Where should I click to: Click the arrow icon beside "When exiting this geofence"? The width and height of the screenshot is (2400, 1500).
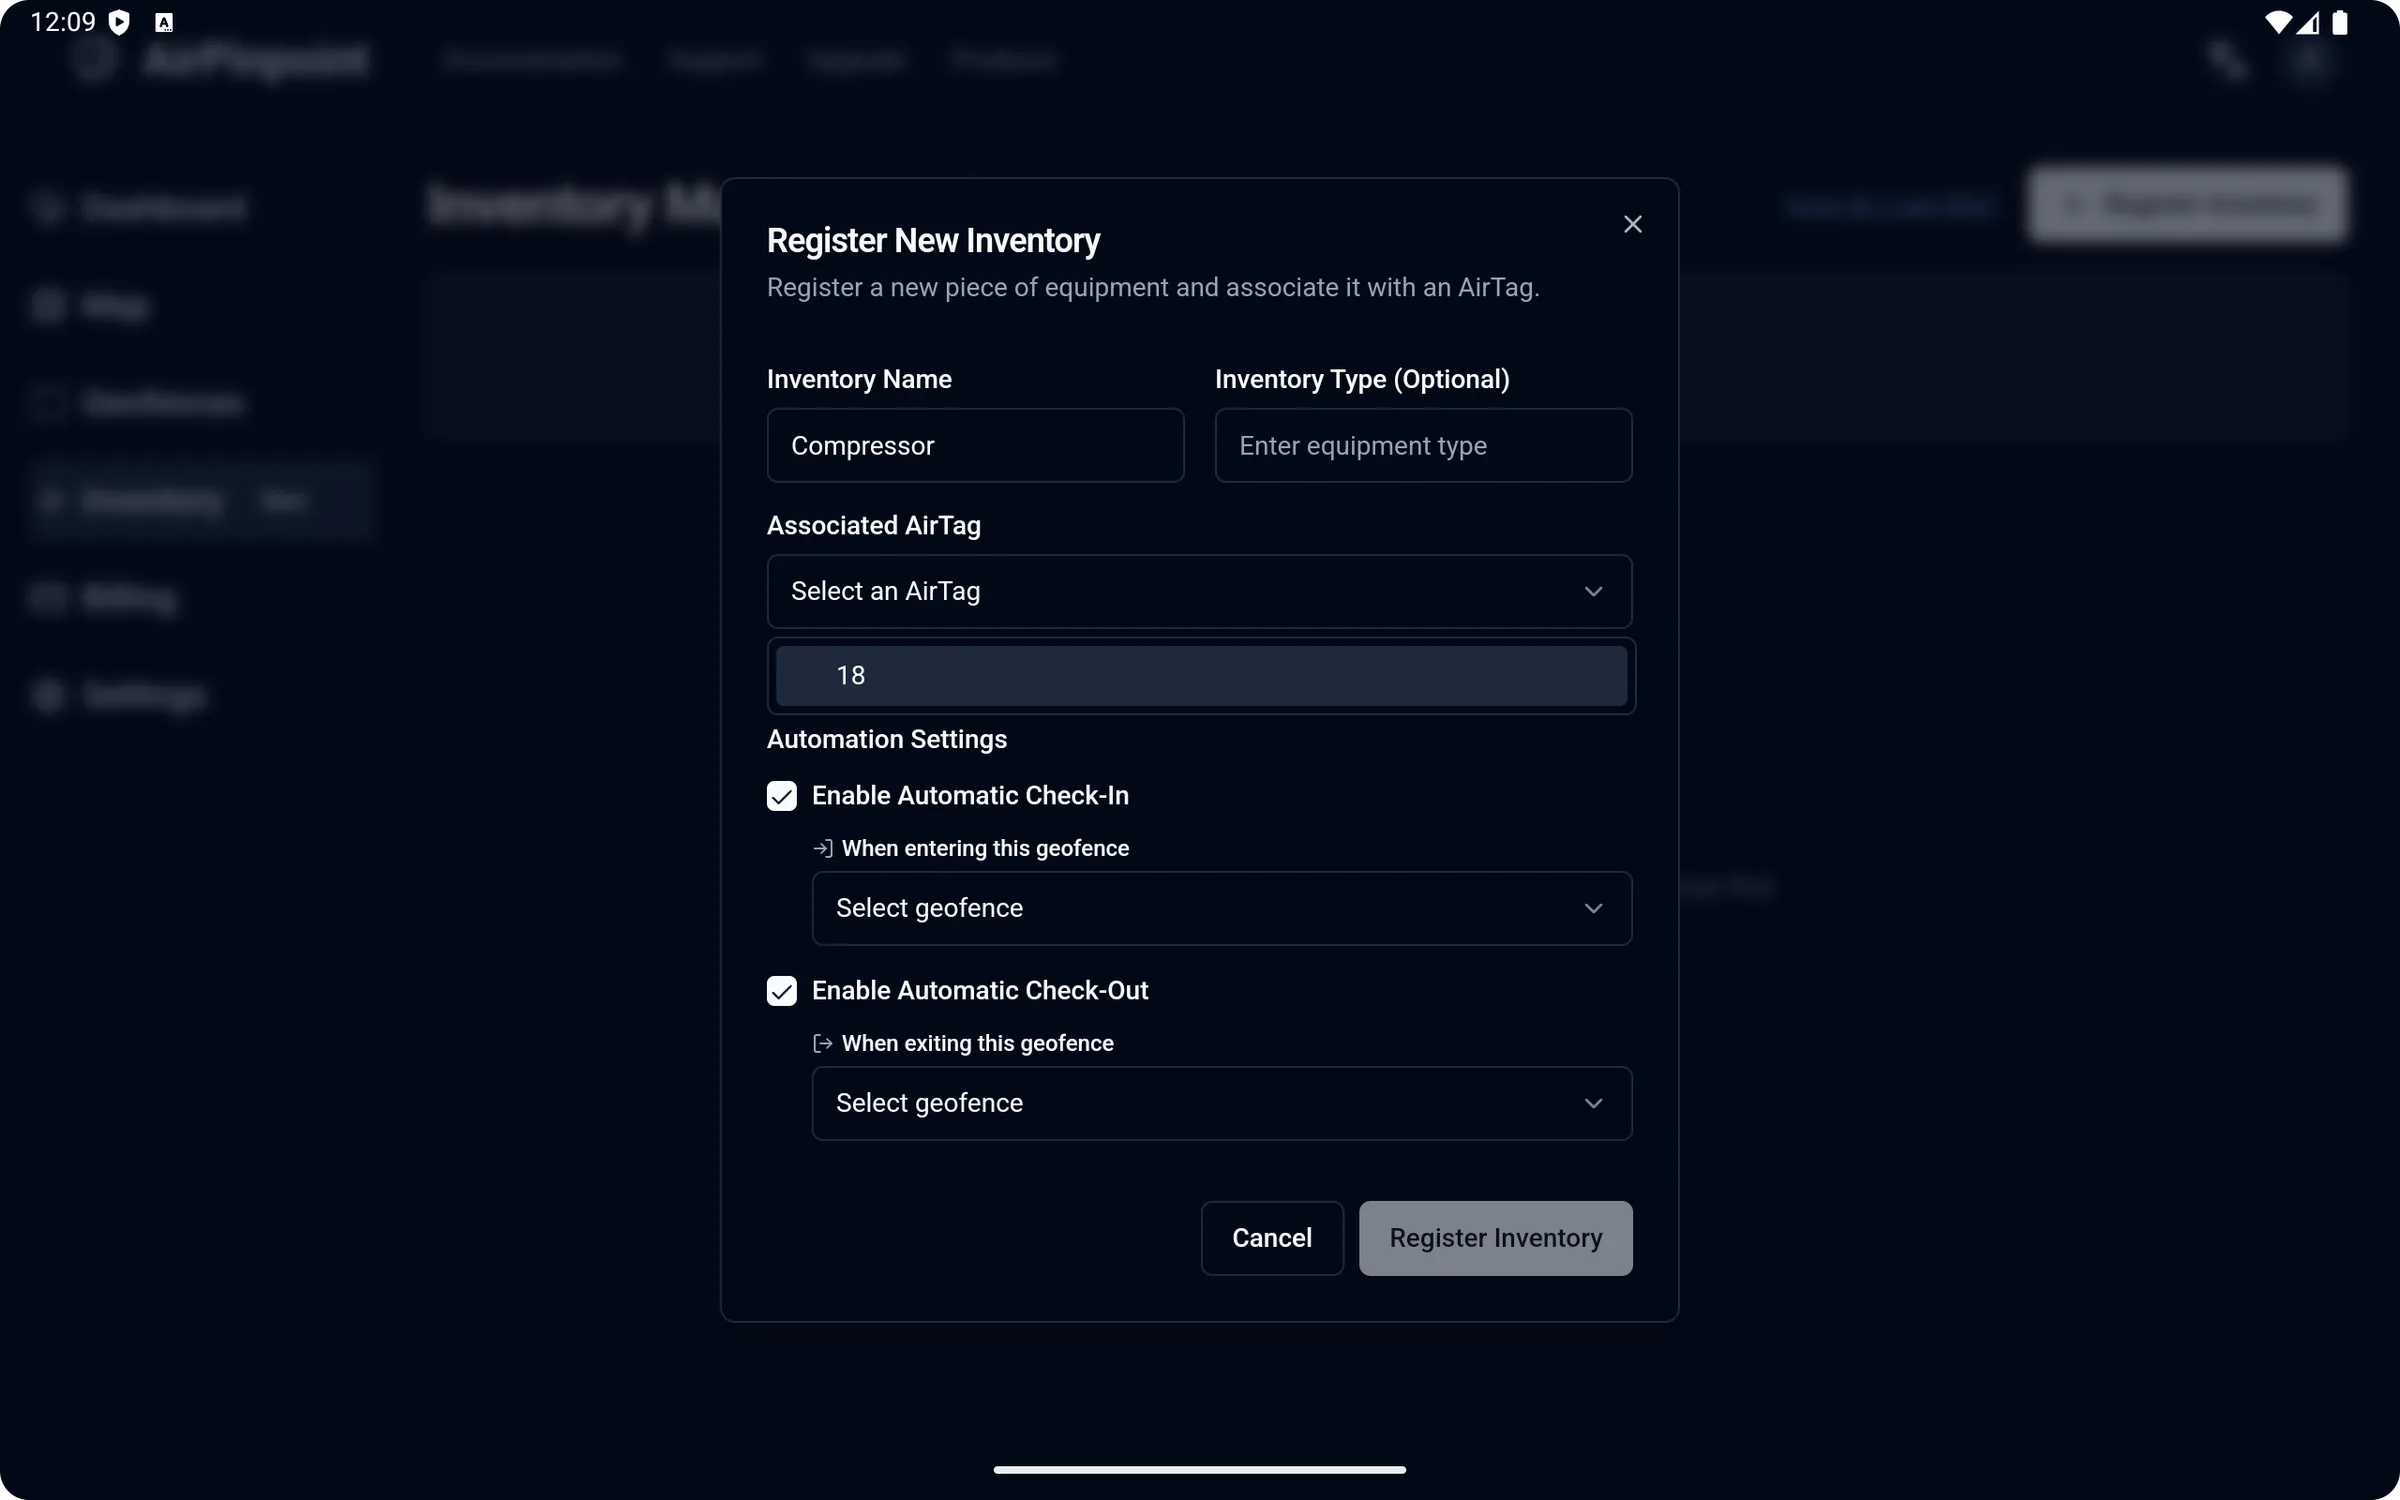click(x=823, y=1043)
